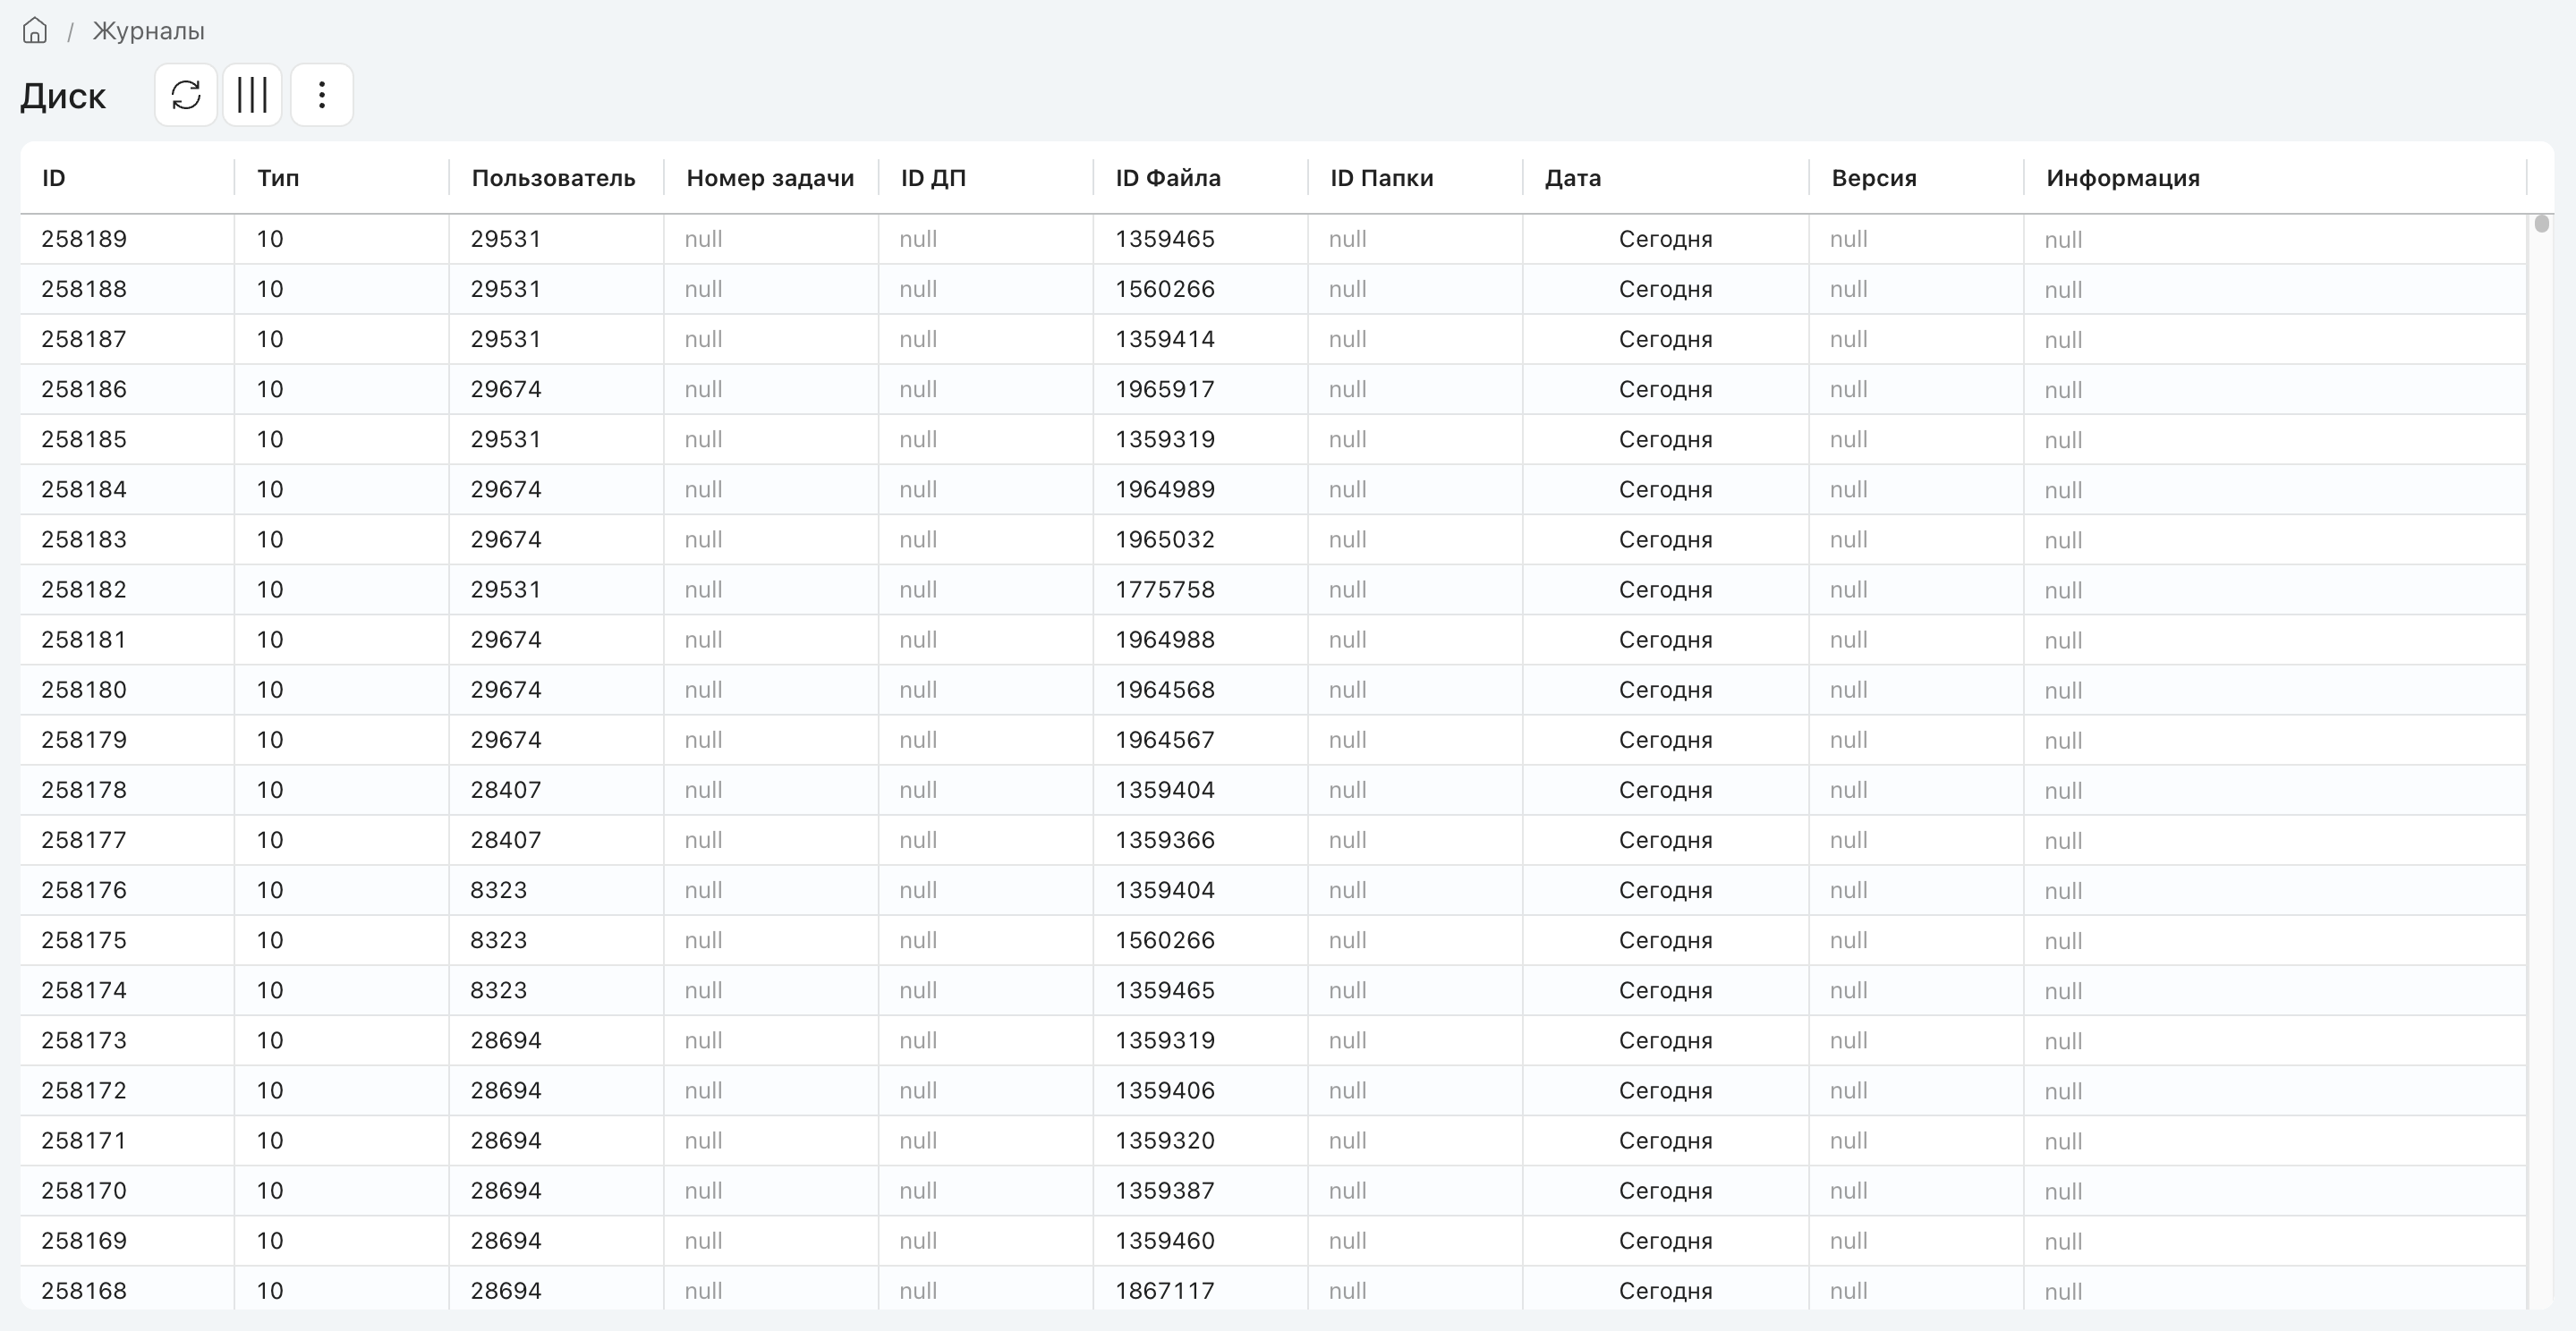Screen dimensions: 2576x1331
Task: Click the vertical scrollbar thumb of the table
Action: tap(2541, 224)
